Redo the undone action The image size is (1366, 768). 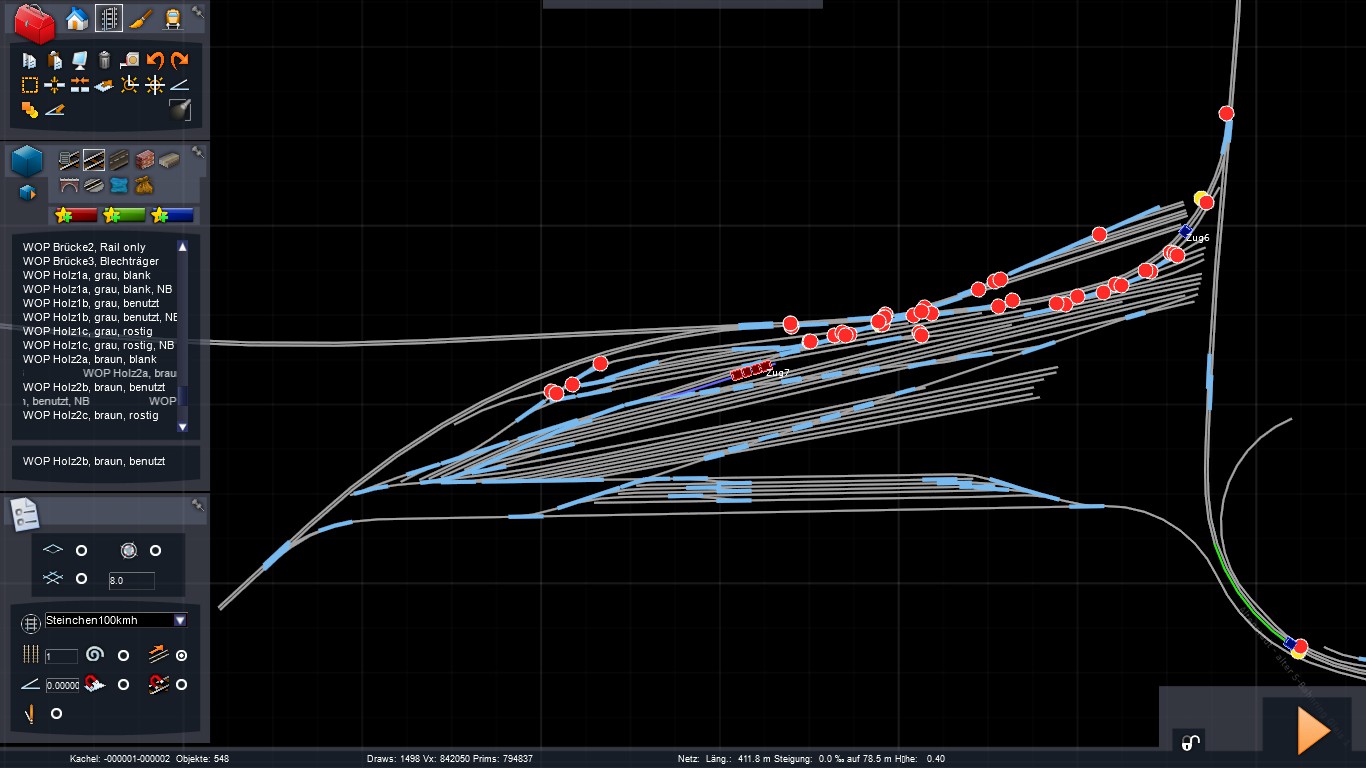pyautogui.click(x=180, y=61)
